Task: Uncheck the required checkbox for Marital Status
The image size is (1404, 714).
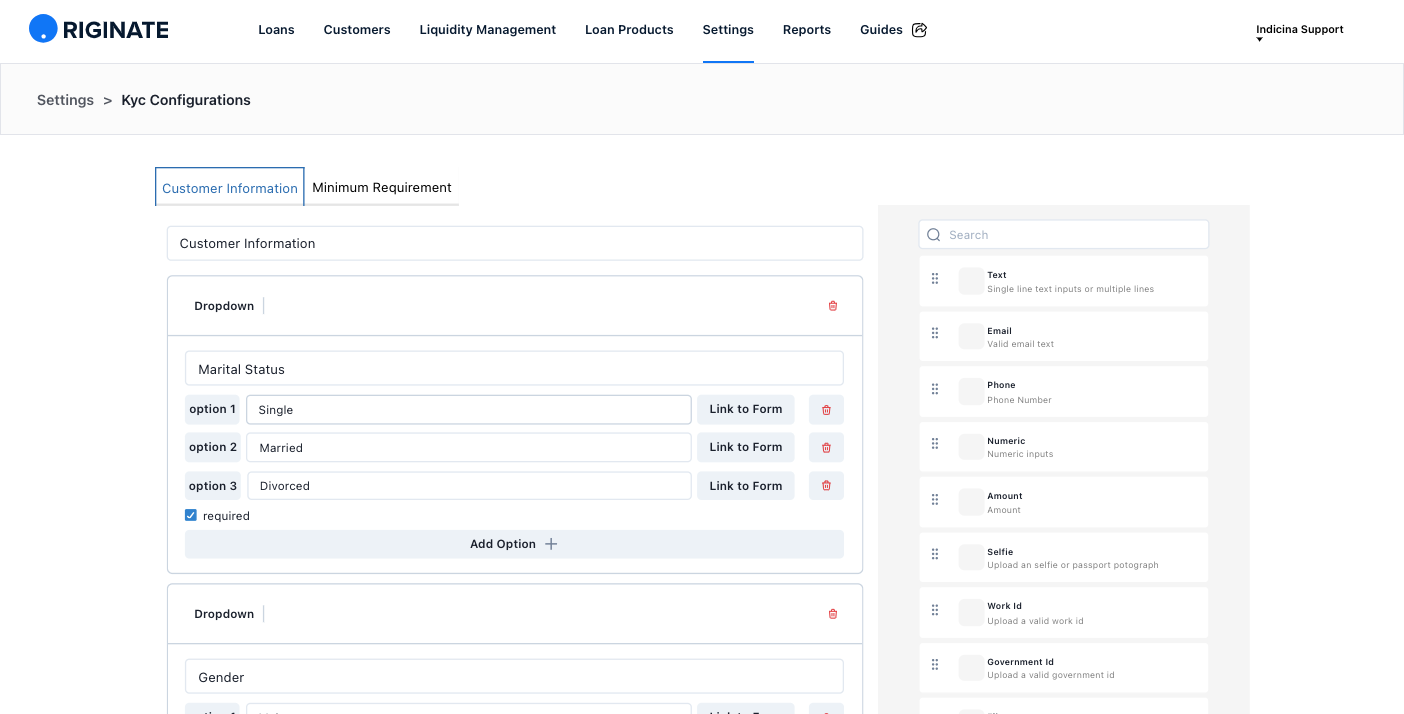Action: (x=191, y=515)
